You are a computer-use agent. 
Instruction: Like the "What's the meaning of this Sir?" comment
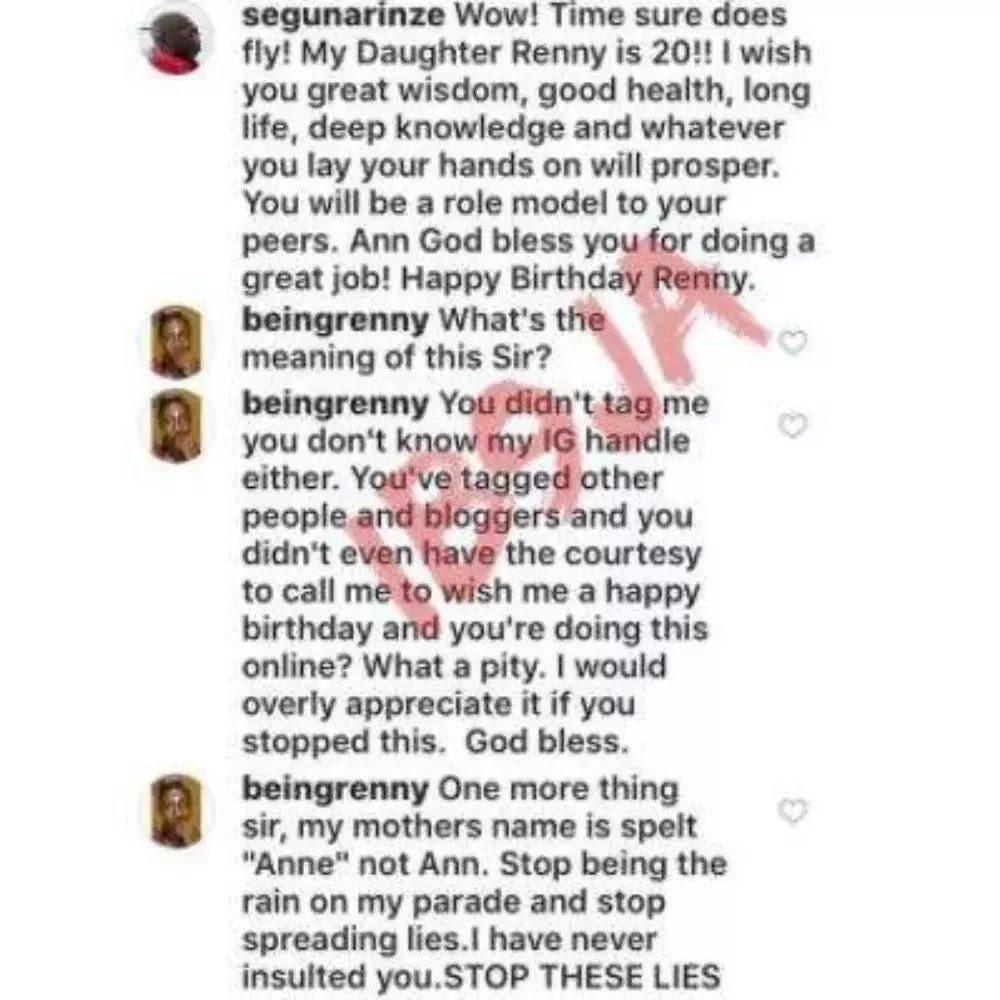tap(793, 342)
